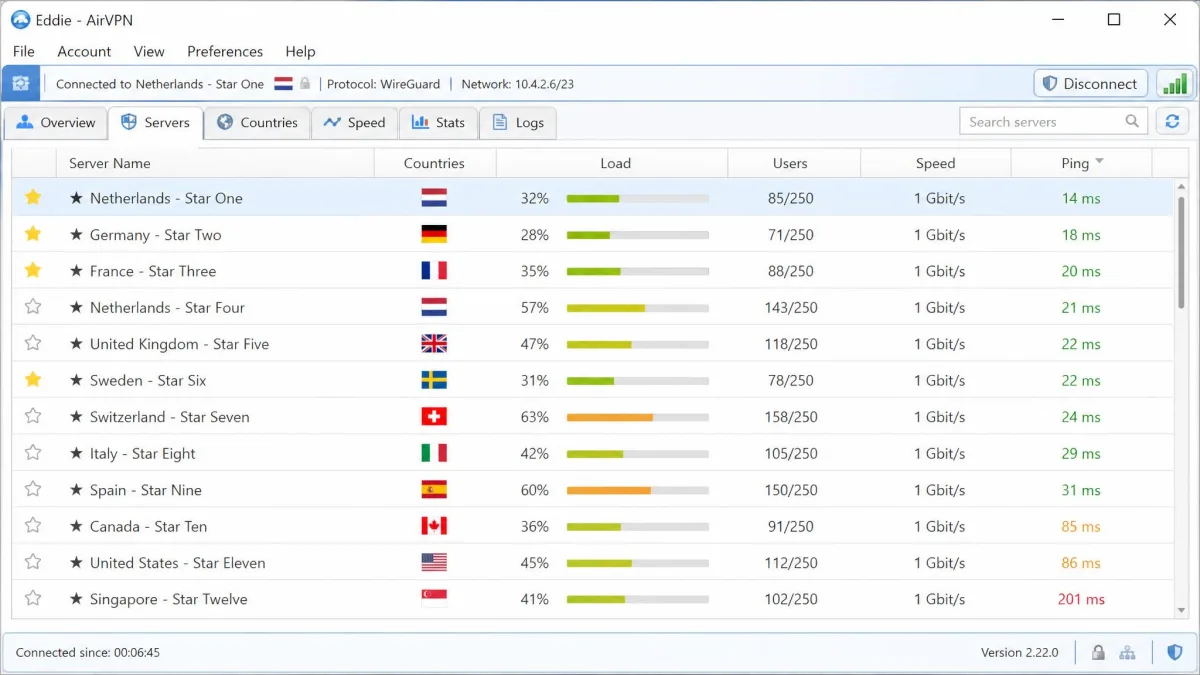Click the shield icon in the status bar
1200x675 pixels.
click(x=1175, y=652)
